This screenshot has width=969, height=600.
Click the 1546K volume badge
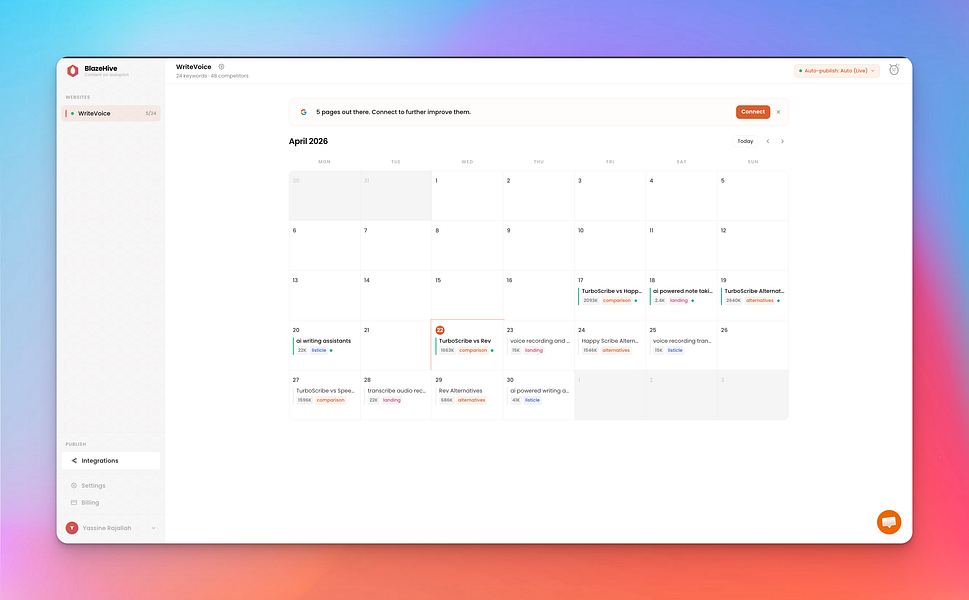(x=590, y=350)
